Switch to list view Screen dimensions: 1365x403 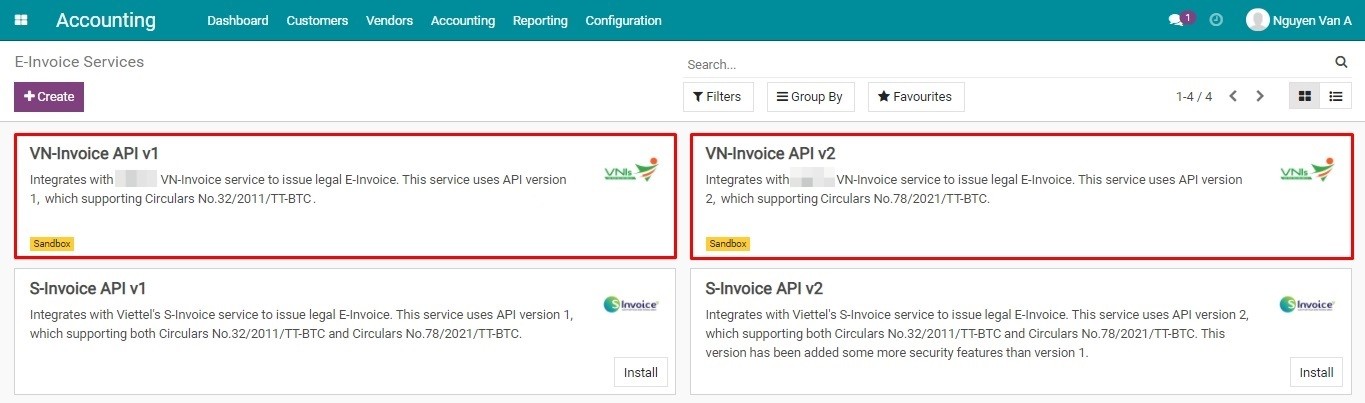click(x=1335, y=96)
